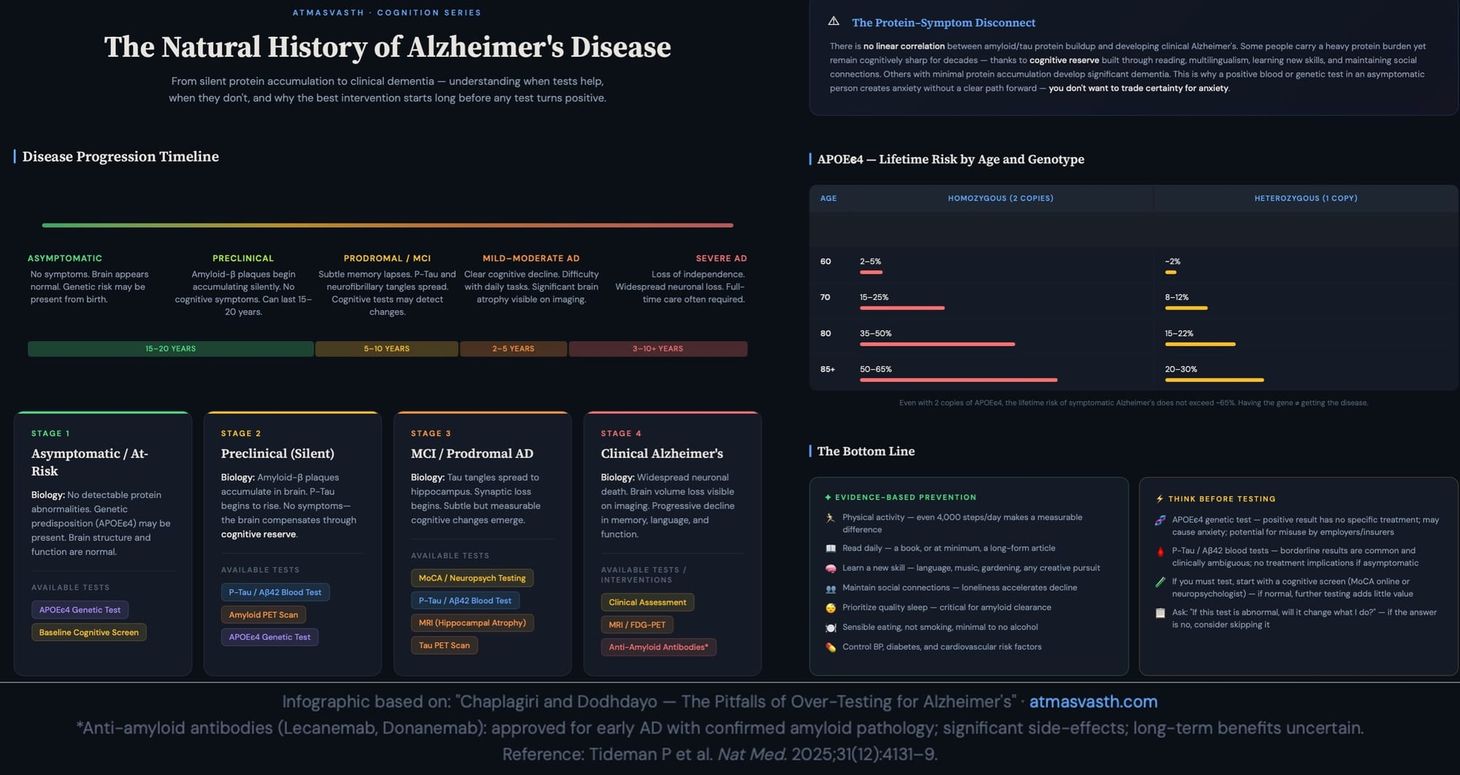Click the 15-20 Years timeline segment
Viewport: 1460px width, 775px height.
tap(173, 348)
